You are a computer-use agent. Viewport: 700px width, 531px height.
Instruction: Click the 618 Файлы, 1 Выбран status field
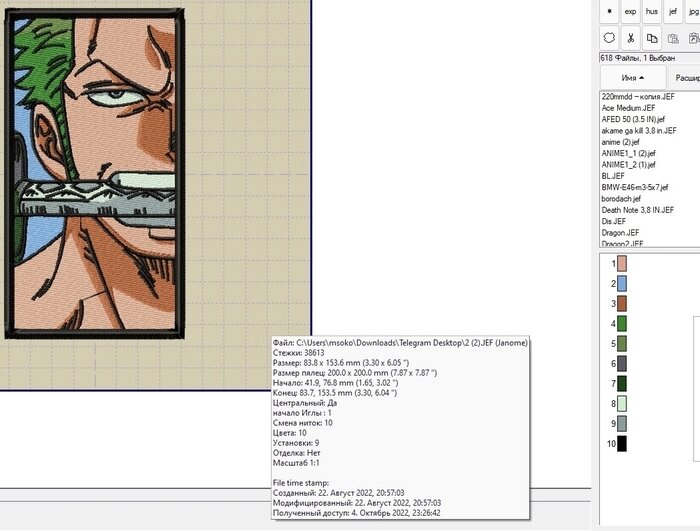pos(650,58)
